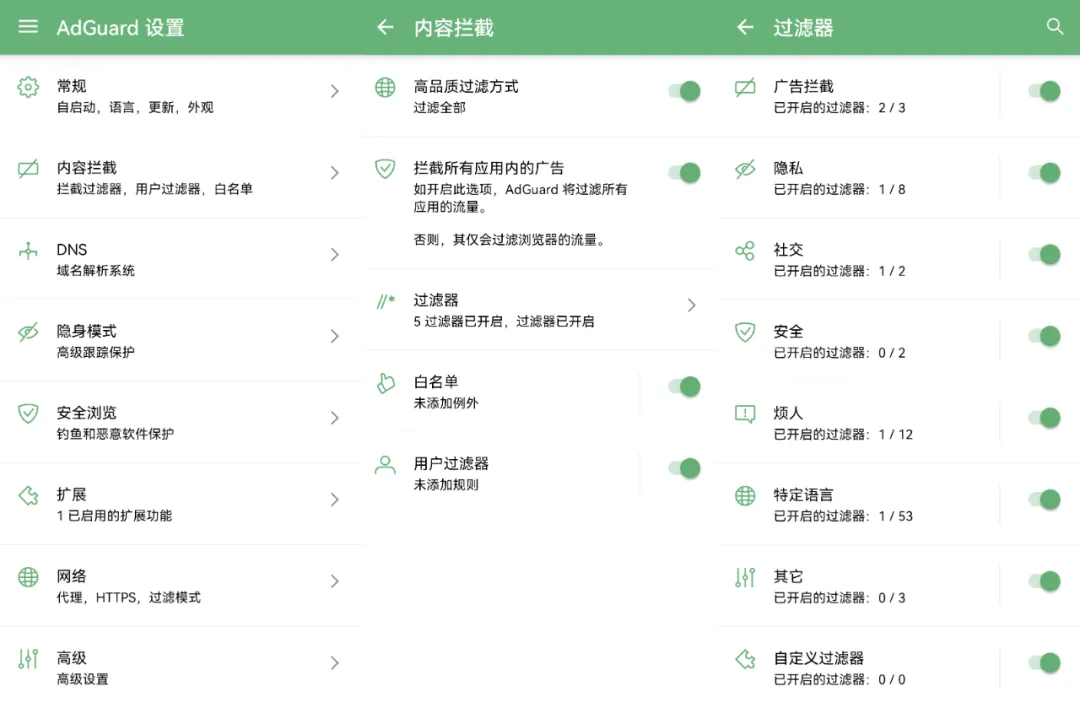Open the 自定义过滤器 category
This screenshot has width=1080, height=724.
point(860,668)
